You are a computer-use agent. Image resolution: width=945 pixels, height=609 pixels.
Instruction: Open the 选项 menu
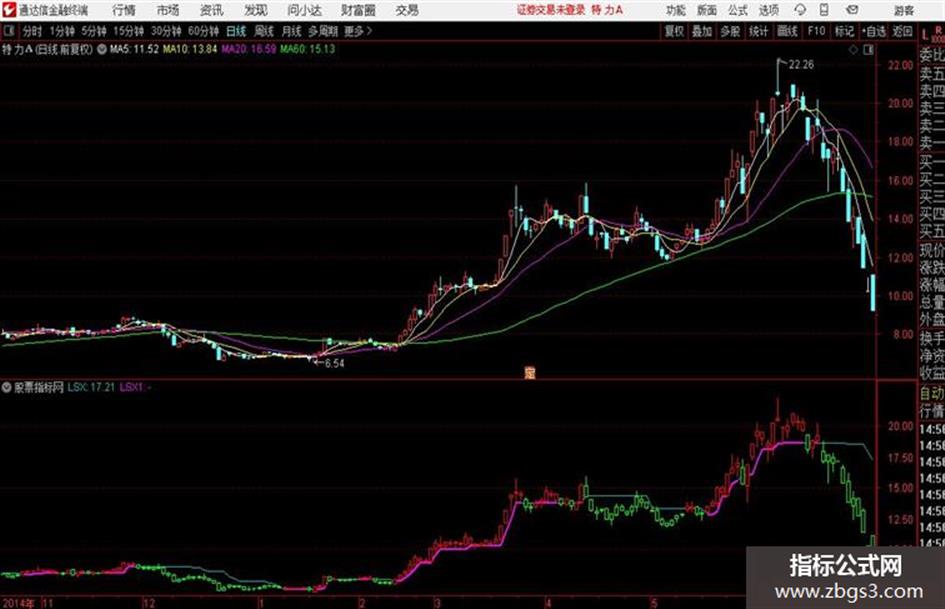(x=768, y=10)
